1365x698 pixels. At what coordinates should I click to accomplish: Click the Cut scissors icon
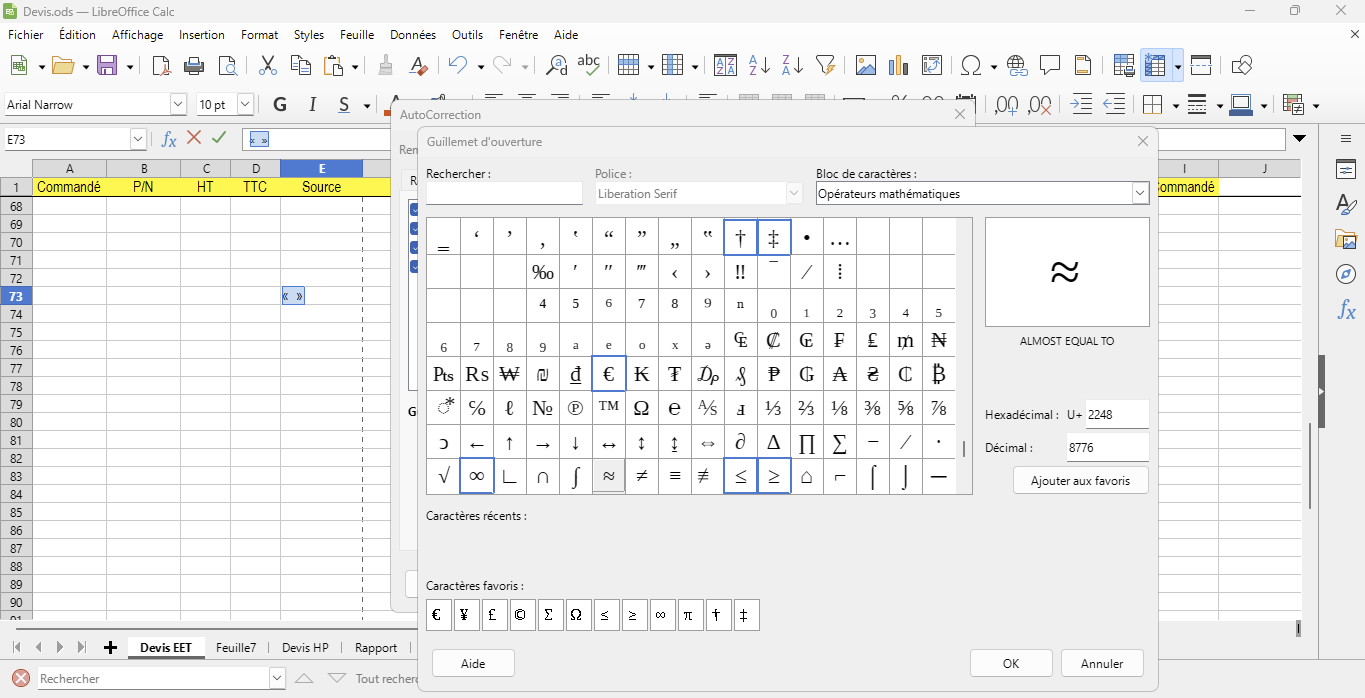click(267, 66)
